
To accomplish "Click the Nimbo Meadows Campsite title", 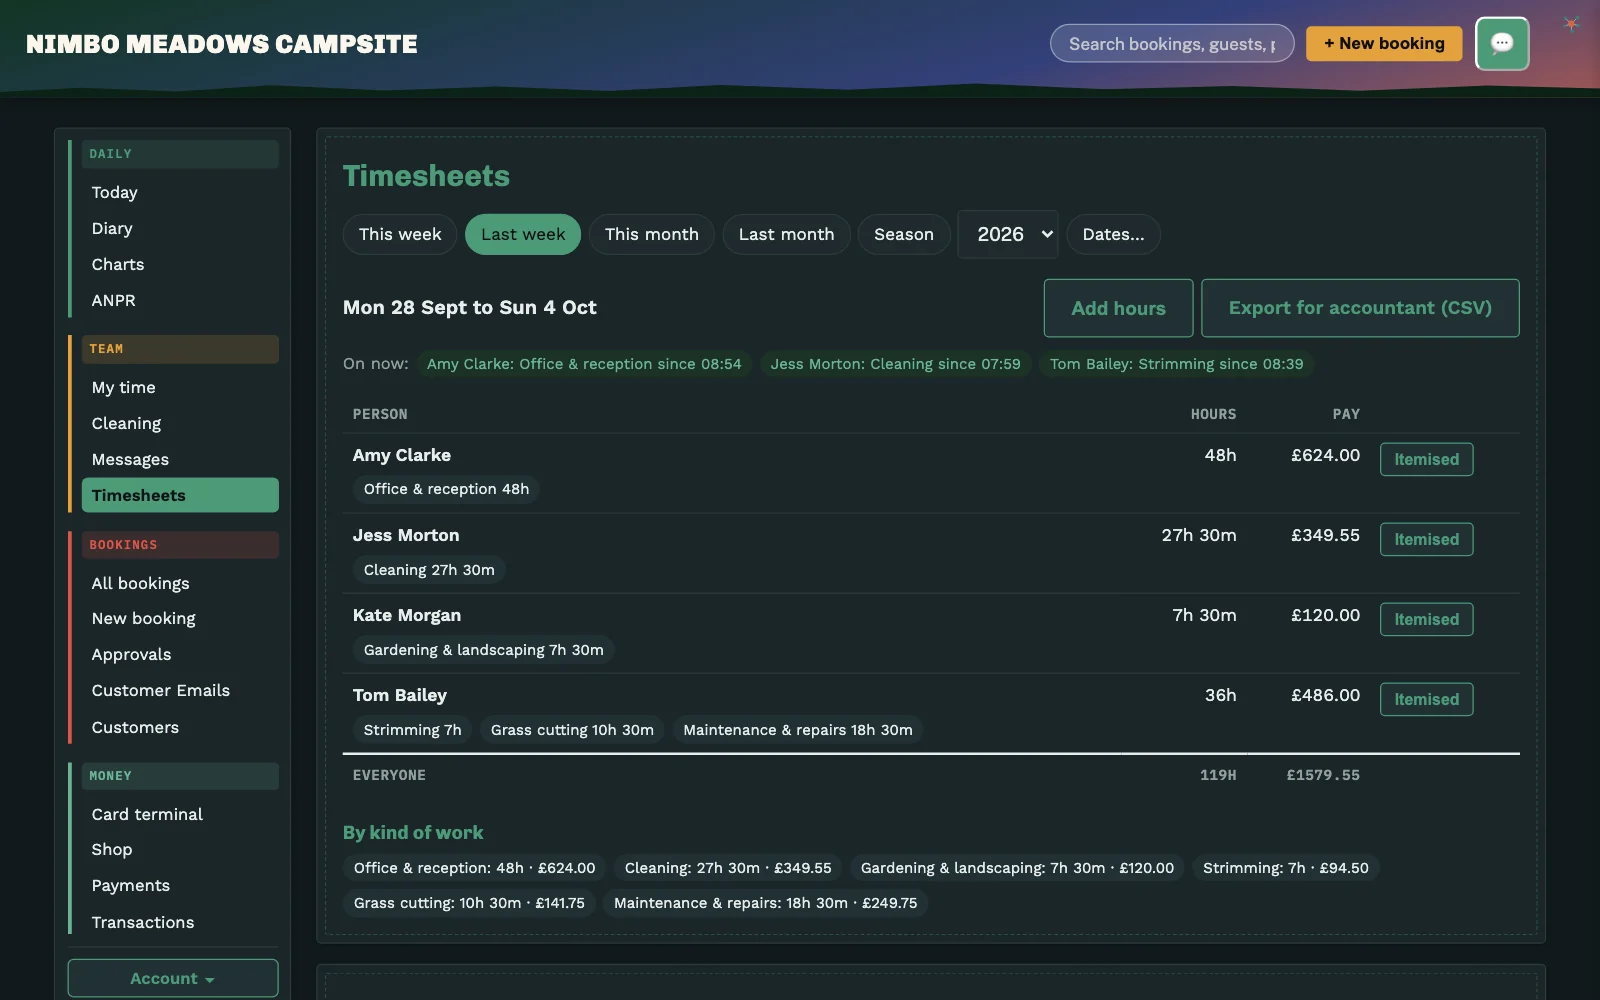I will [x=222, y=44].
